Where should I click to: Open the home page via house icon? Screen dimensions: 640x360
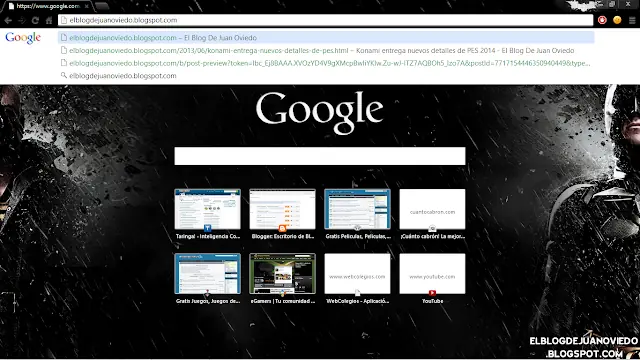click(49, 20)
